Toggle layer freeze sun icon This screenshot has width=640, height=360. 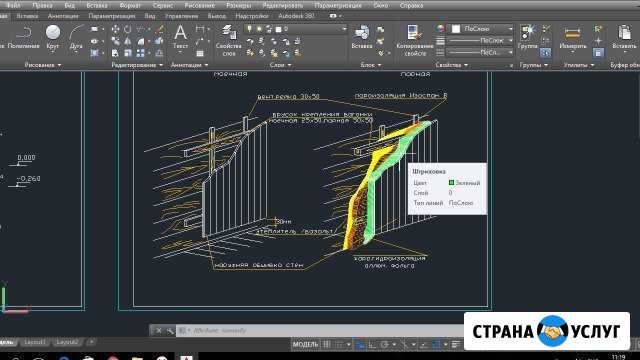[259, 29]
